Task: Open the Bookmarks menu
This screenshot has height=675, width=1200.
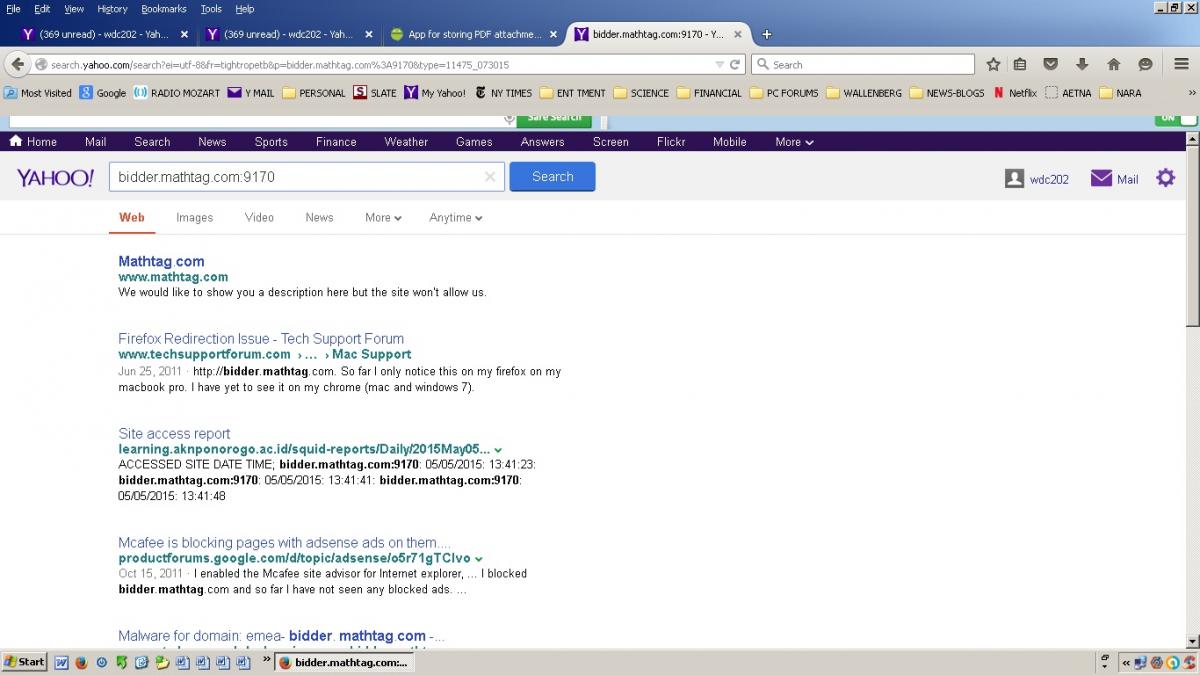Action: (x=163, y=9)
